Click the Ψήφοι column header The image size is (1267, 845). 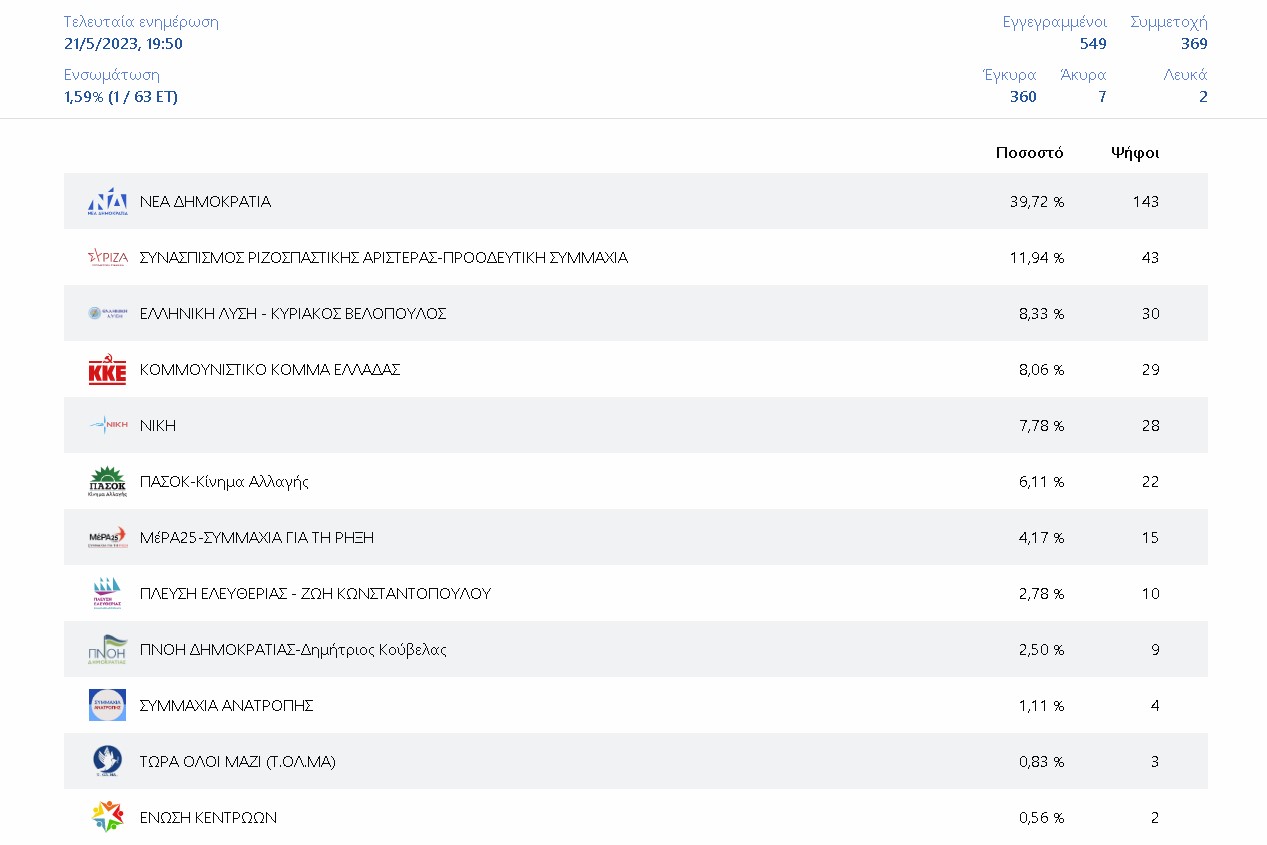(1135, 153)
